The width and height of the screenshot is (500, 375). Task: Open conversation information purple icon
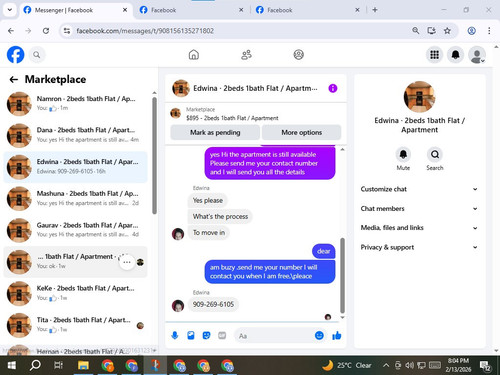tap(333, 88)
